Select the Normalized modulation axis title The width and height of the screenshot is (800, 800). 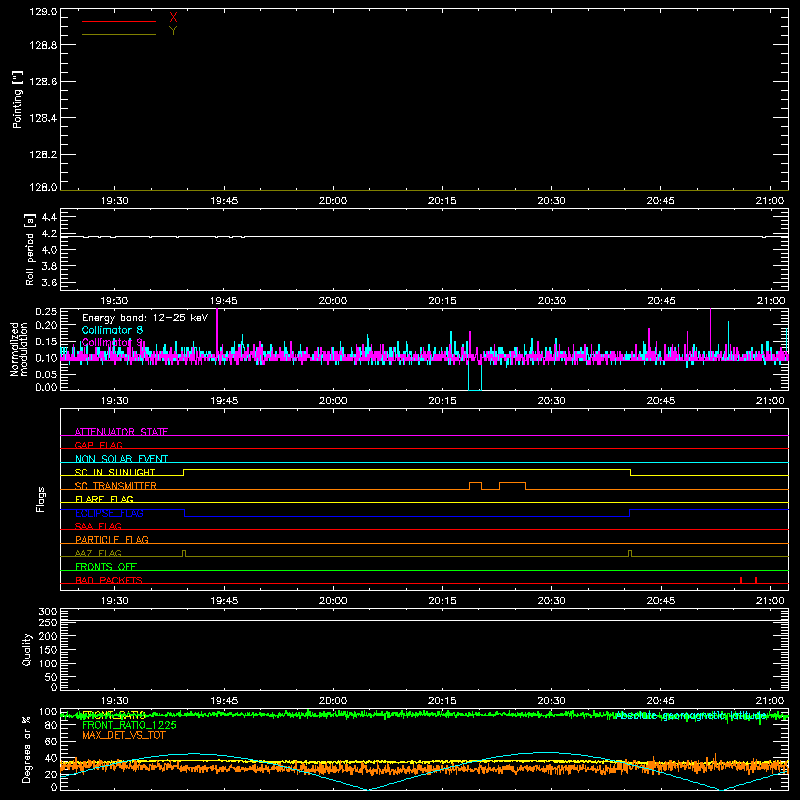coord(19,349)
